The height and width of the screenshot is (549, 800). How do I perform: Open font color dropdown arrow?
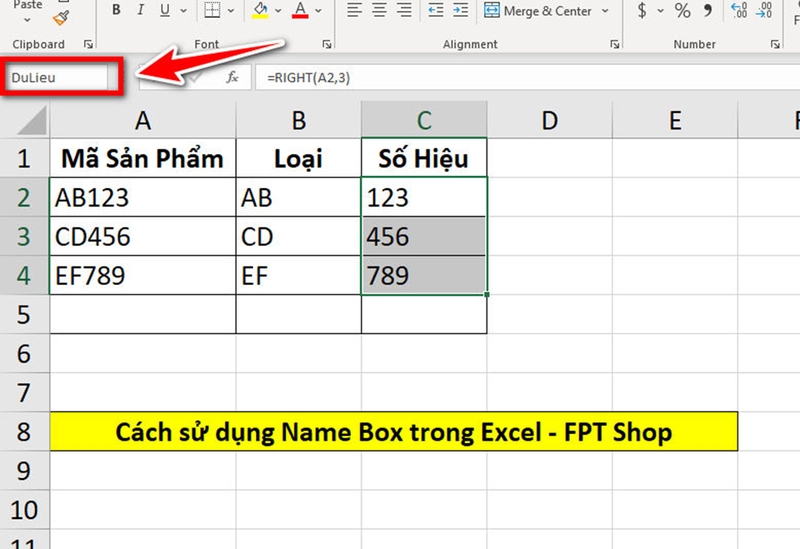coord(318,10)
